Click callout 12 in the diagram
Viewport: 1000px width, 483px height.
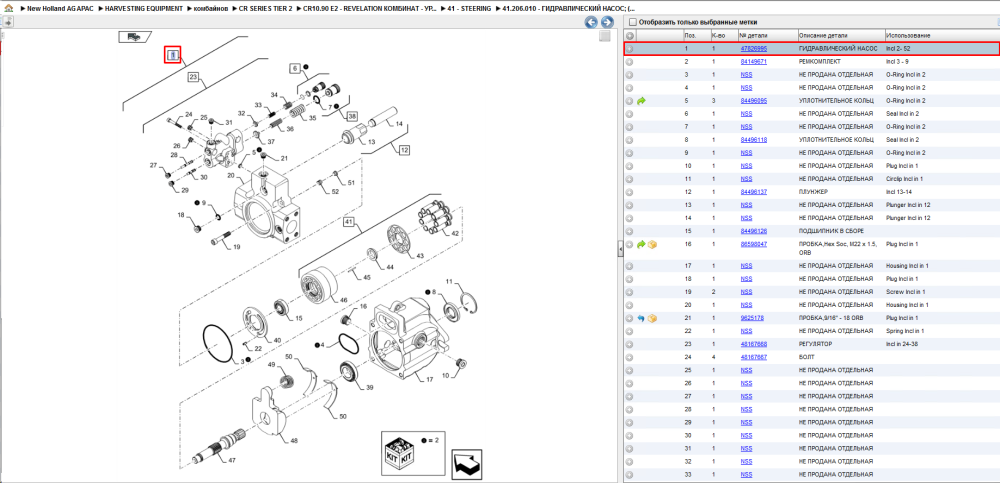(405, 151)
